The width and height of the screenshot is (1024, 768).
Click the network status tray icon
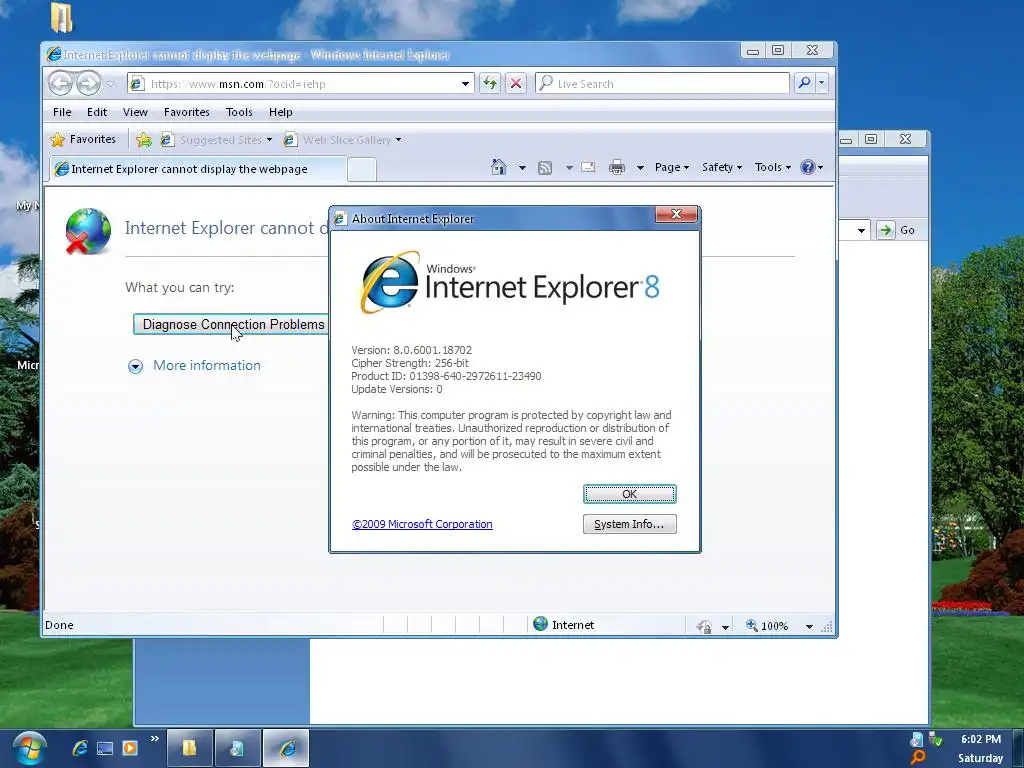(936, 739)
